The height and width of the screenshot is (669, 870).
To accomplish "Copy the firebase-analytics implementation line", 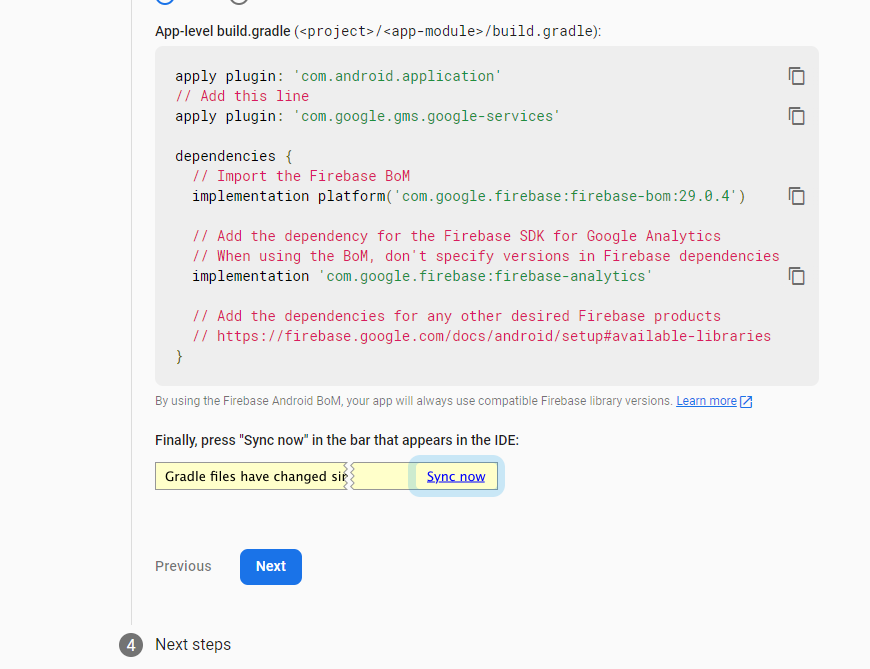I will (796, 276).
